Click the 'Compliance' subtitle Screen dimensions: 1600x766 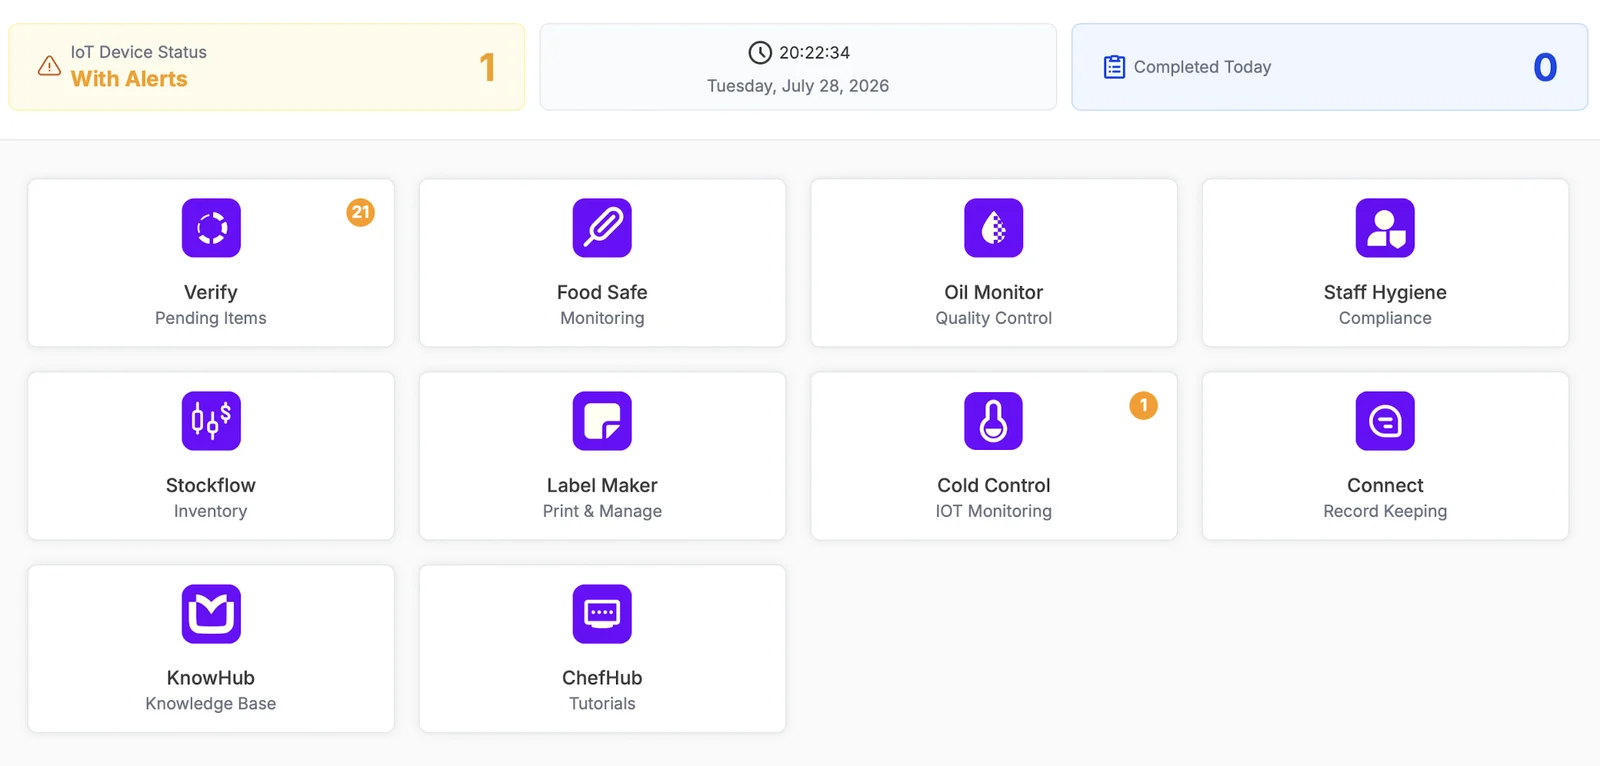pyautogui.click(x=1385, y=318)
